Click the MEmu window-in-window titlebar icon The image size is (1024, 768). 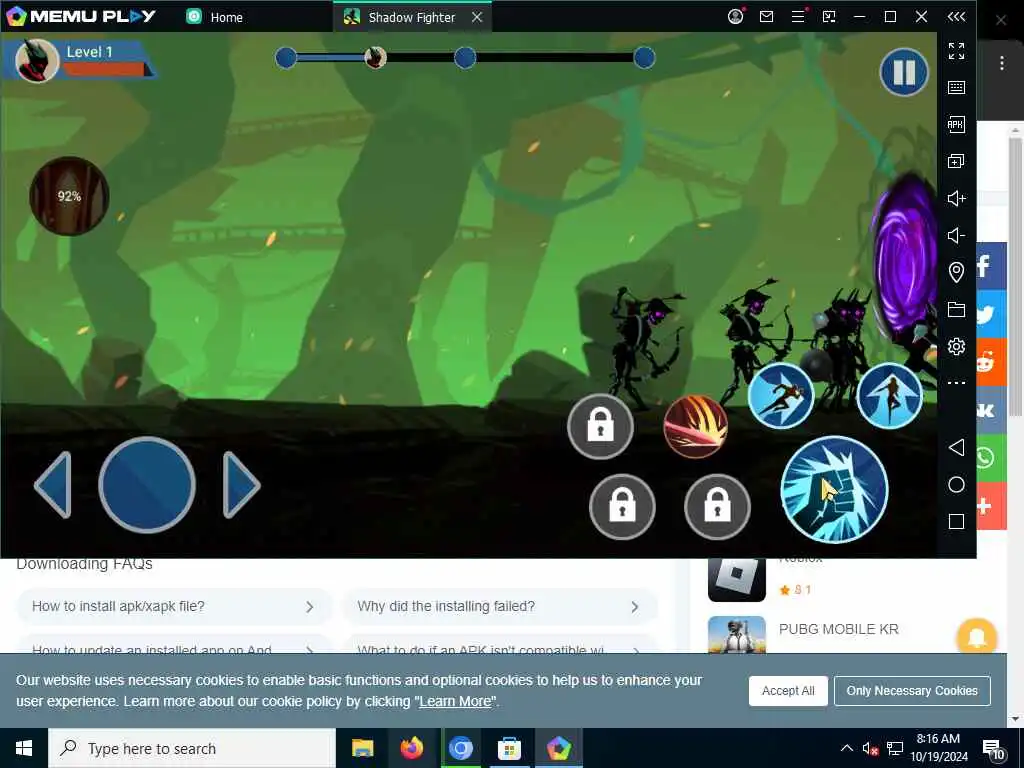829,16
